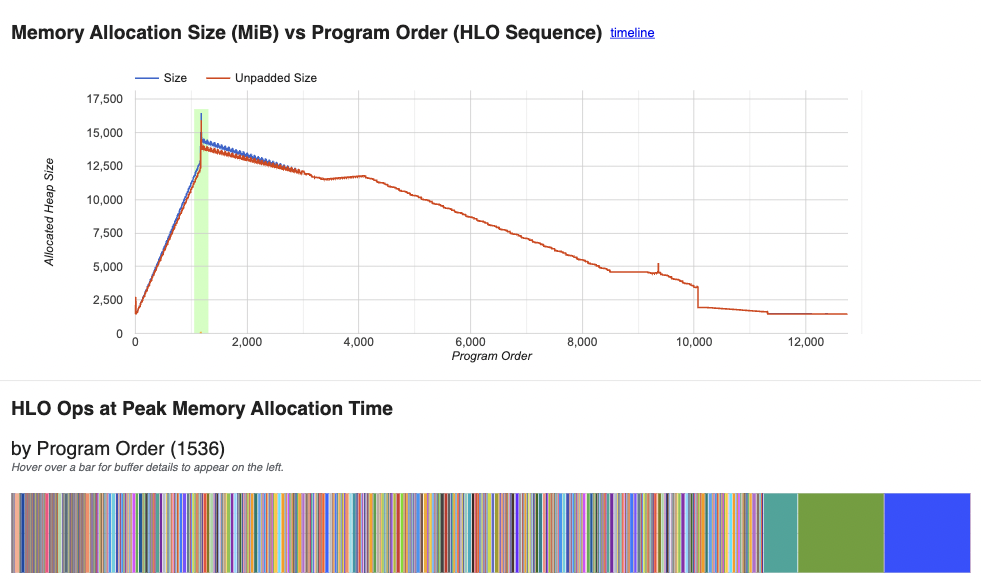The height and width of the screenshot is (580, 981).
Task: Click the Memory Allocation Size chart title
Action: (300, 32)
